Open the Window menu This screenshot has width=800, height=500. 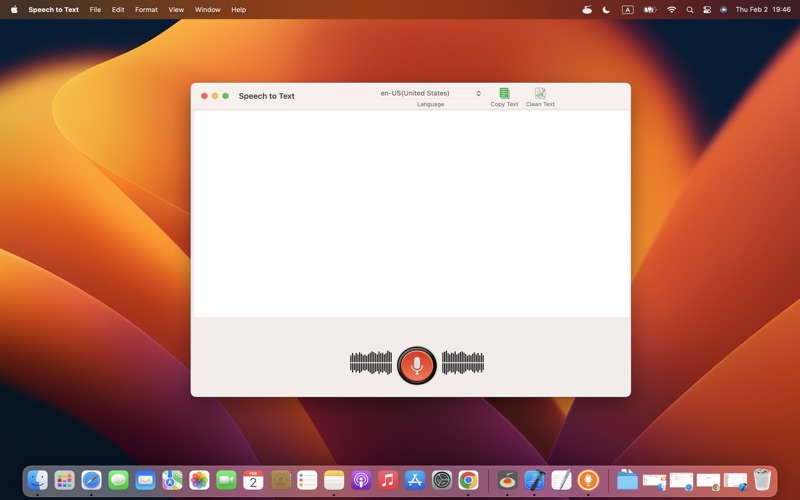[x=208, y=10]
